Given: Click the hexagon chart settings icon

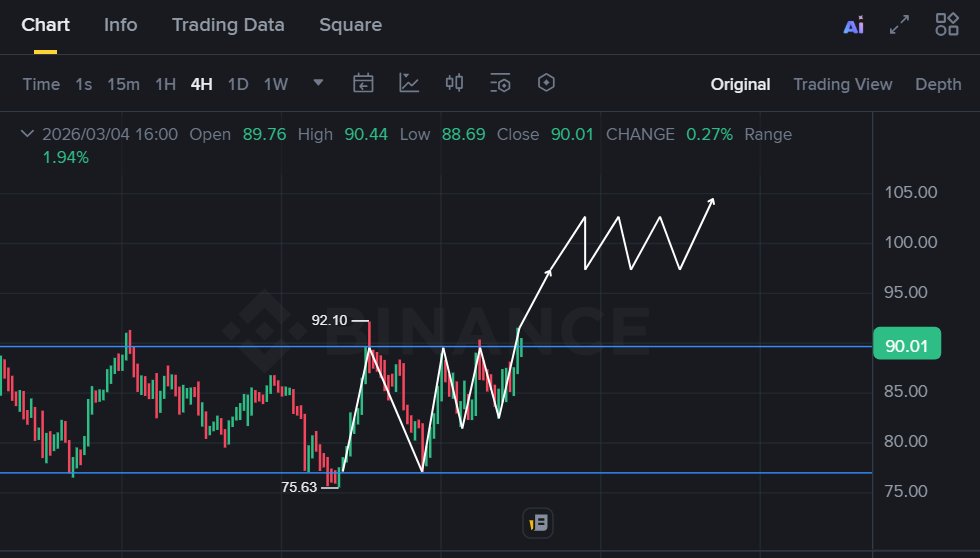Looking at the screenshot, I should [546, 82].
